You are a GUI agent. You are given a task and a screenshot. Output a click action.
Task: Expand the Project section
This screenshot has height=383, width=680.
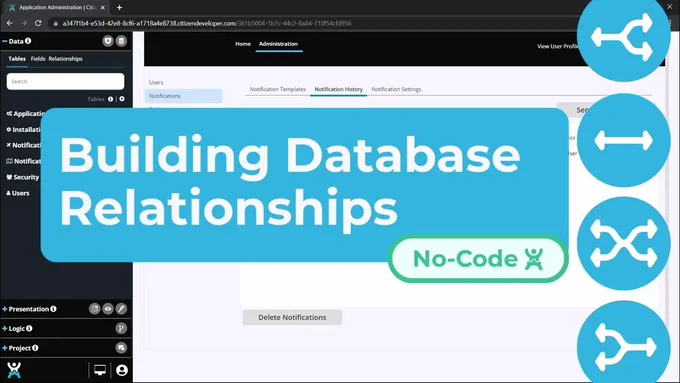pyautogui.click(x=5, y=348)
